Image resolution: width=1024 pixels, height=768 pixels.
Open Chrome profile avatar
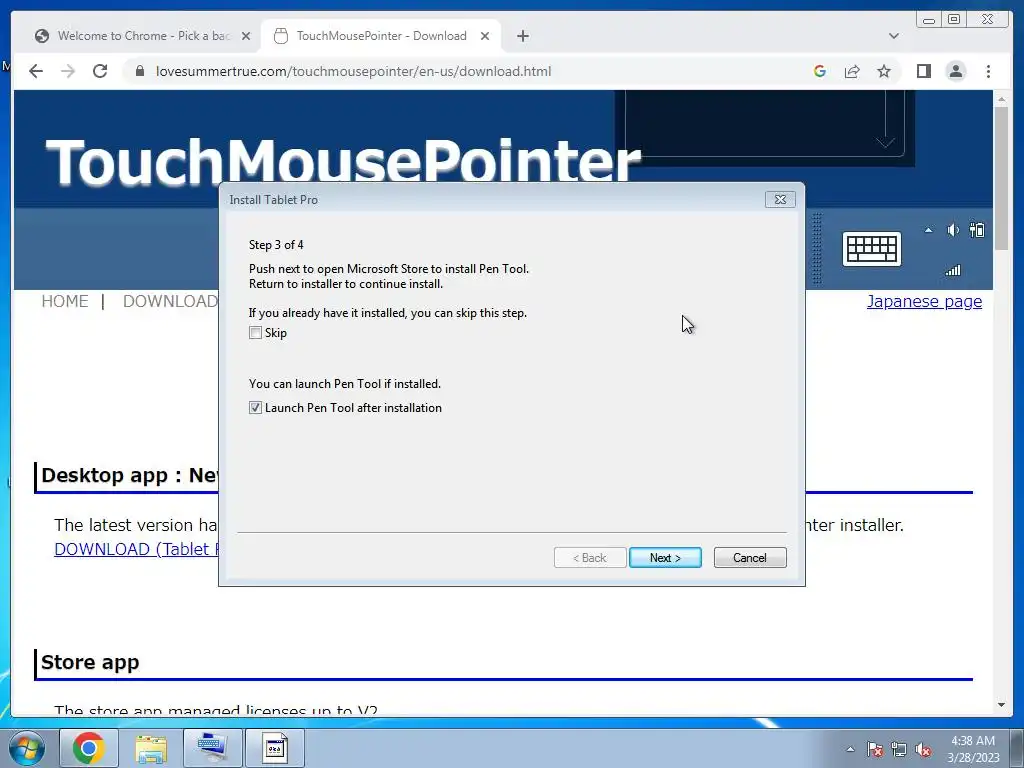[955, 71]
